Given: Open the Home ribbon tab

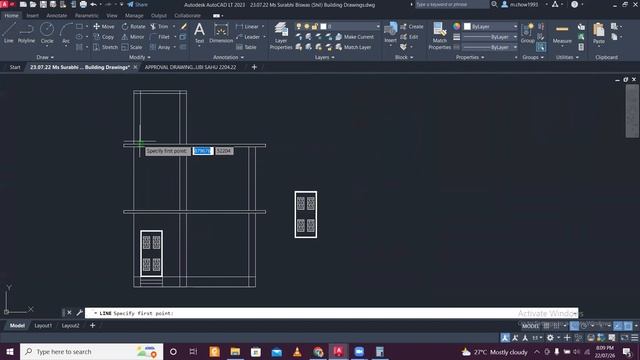Looking at the screenshot, I should 11,16.
